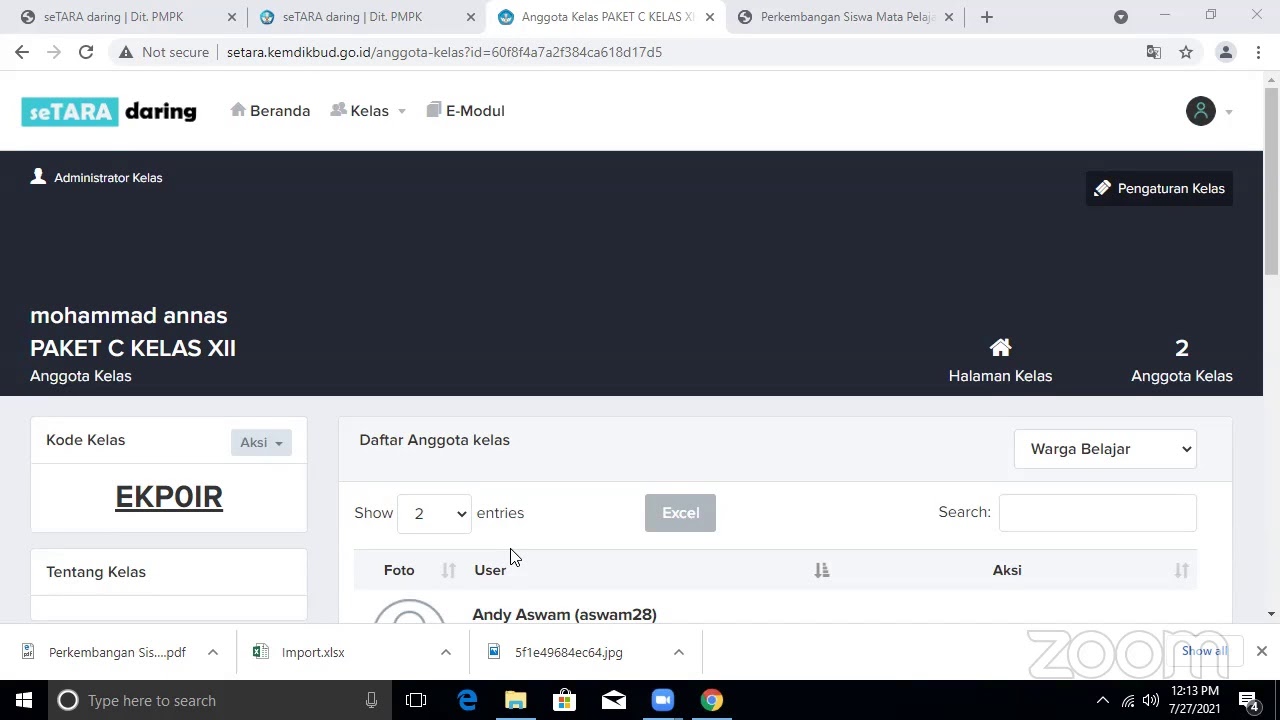Click Pengaturan Kelas button

point(1159,188)
